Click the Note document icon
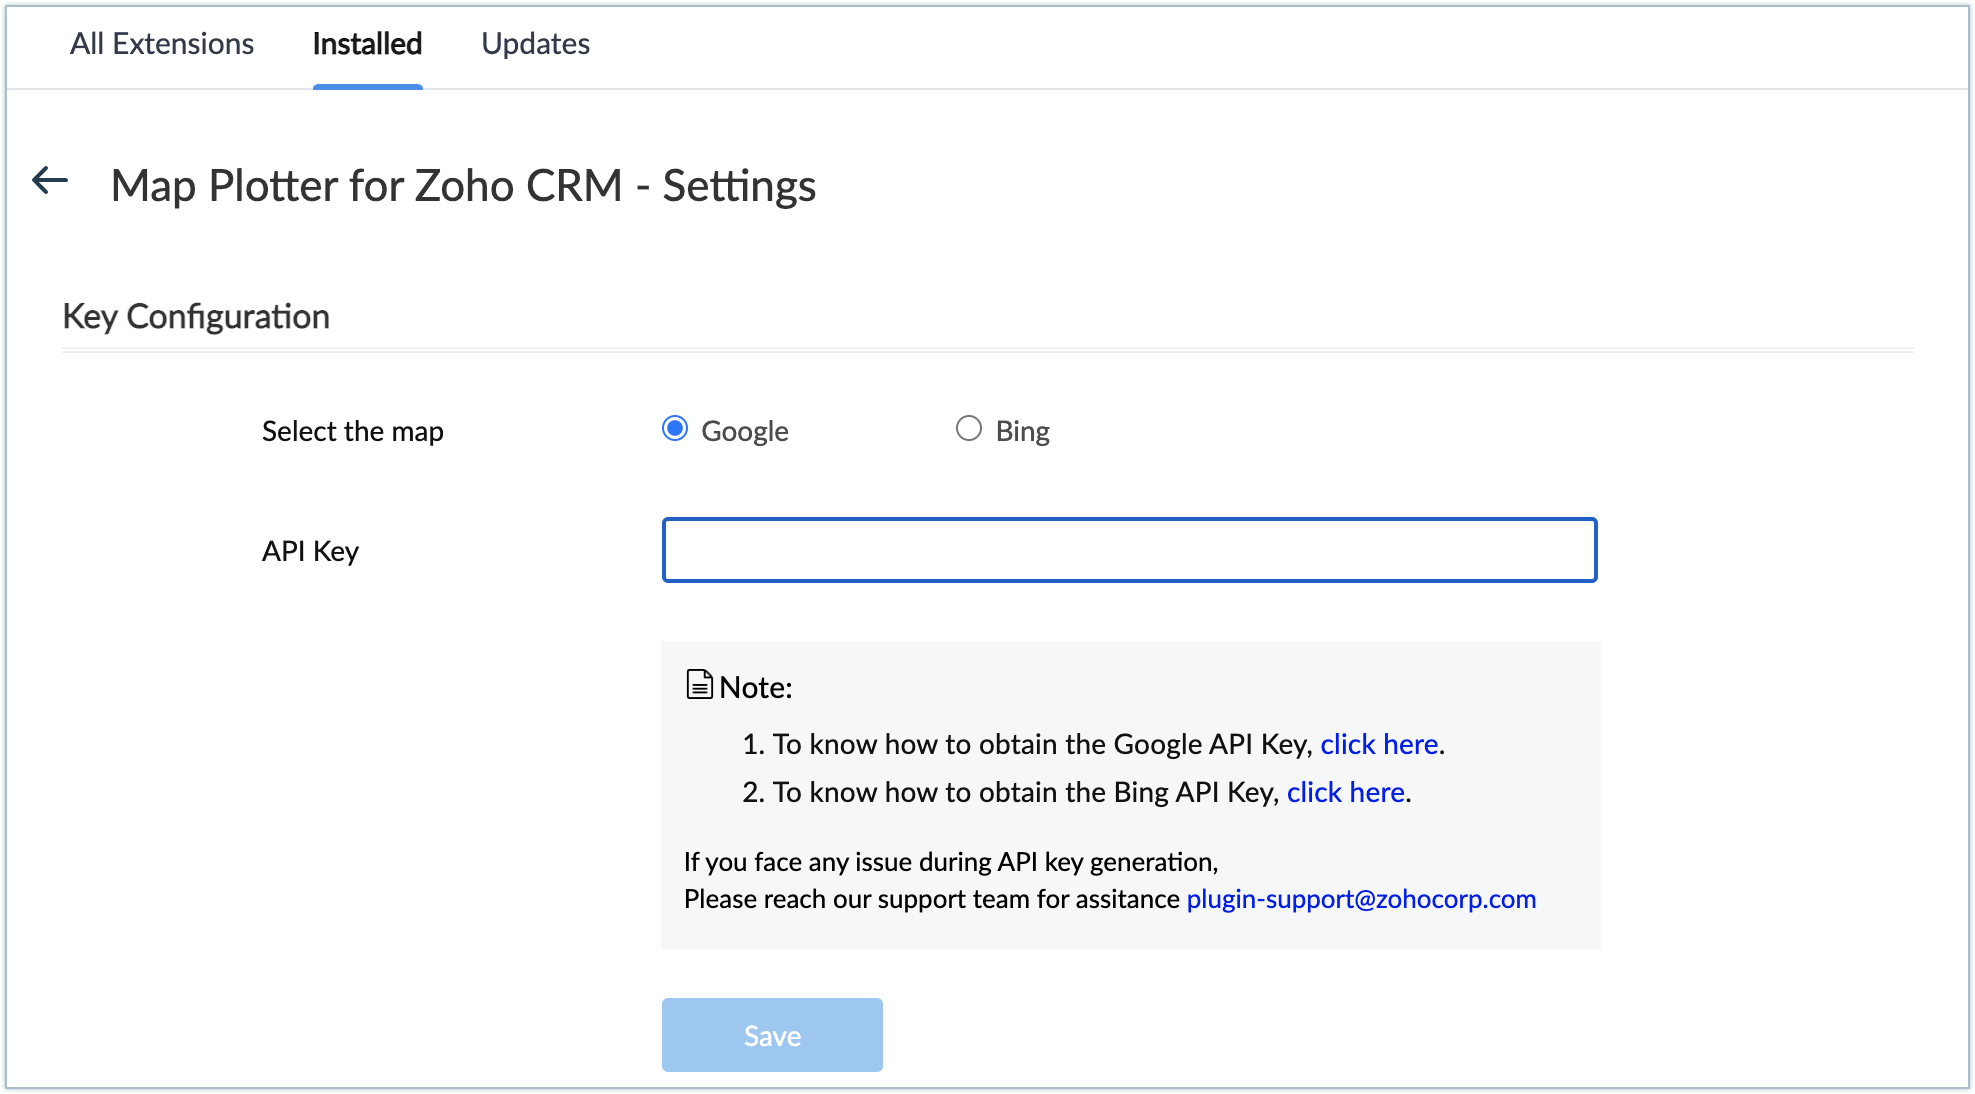1975x1094 pixels. point(699,685)
